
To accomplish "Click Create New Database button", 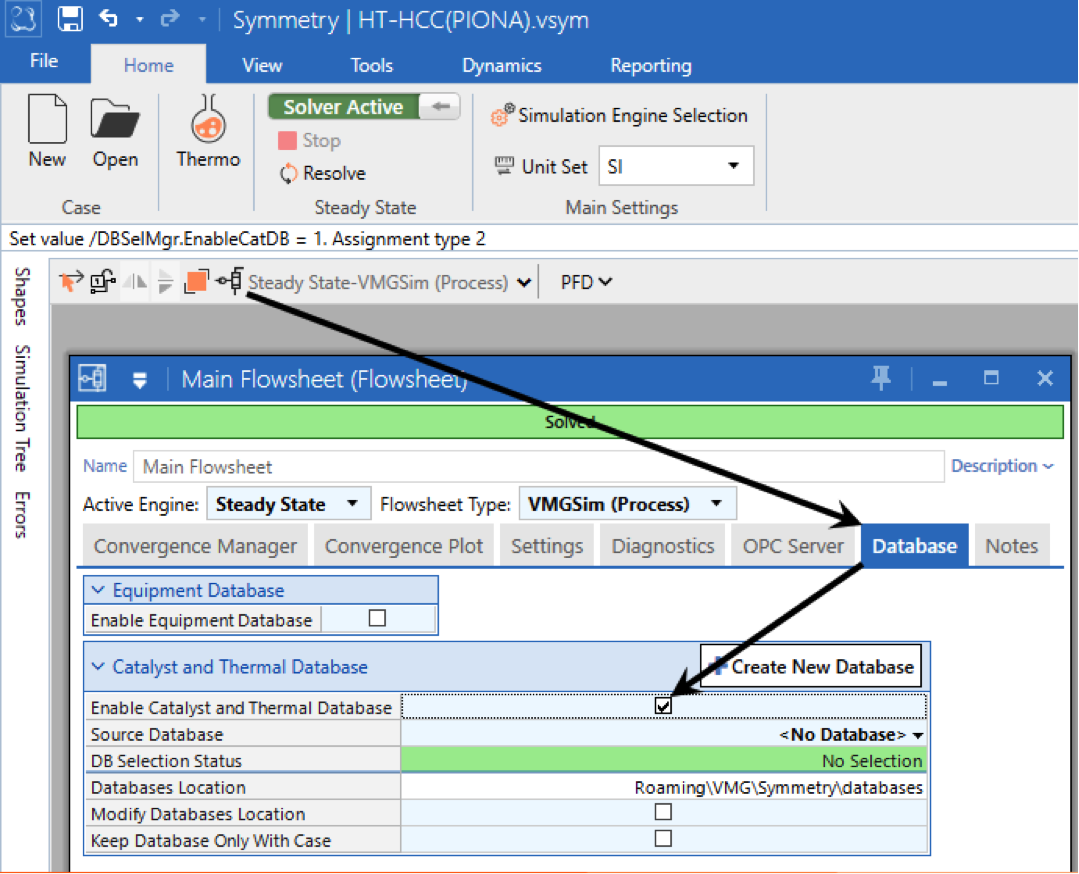I will tap(811, 666).
